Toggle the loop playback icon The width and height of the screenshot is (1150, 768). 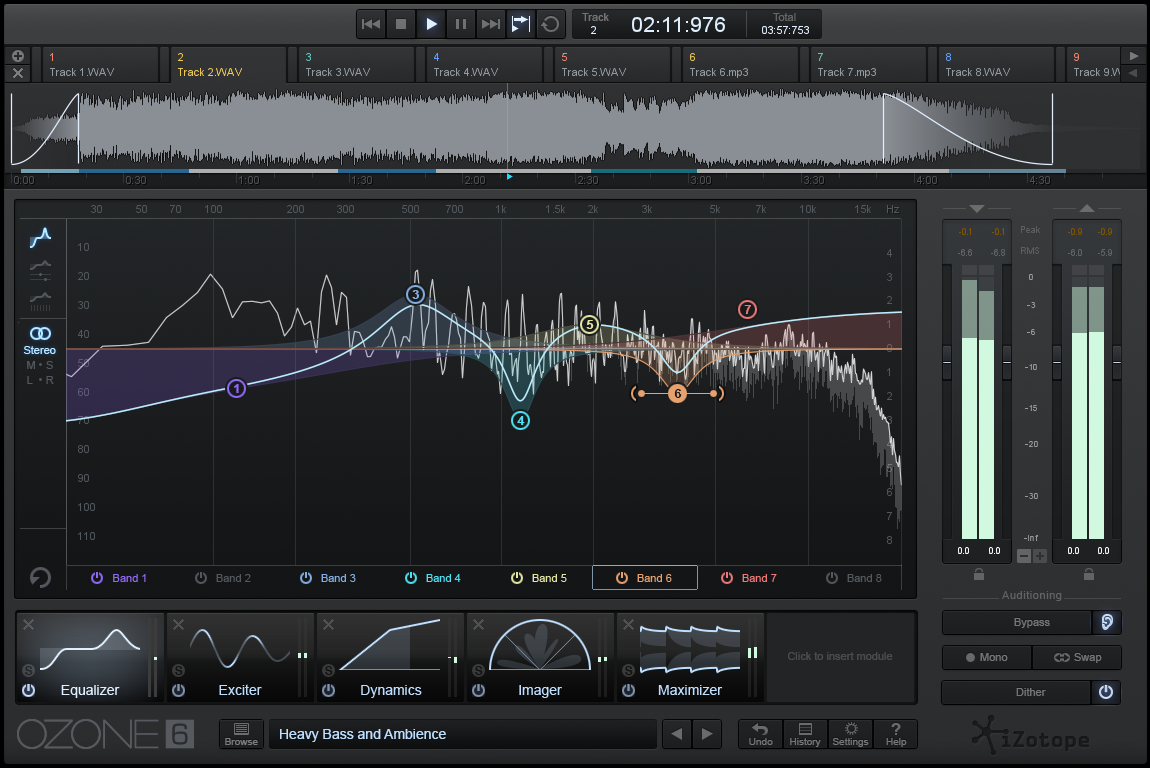tap(550, 24)
